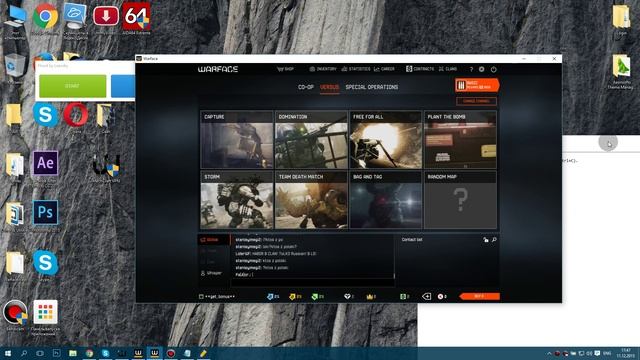640x360 pixels.
Task: Show hidden system tray icons chevron
Action: point(549,353)
